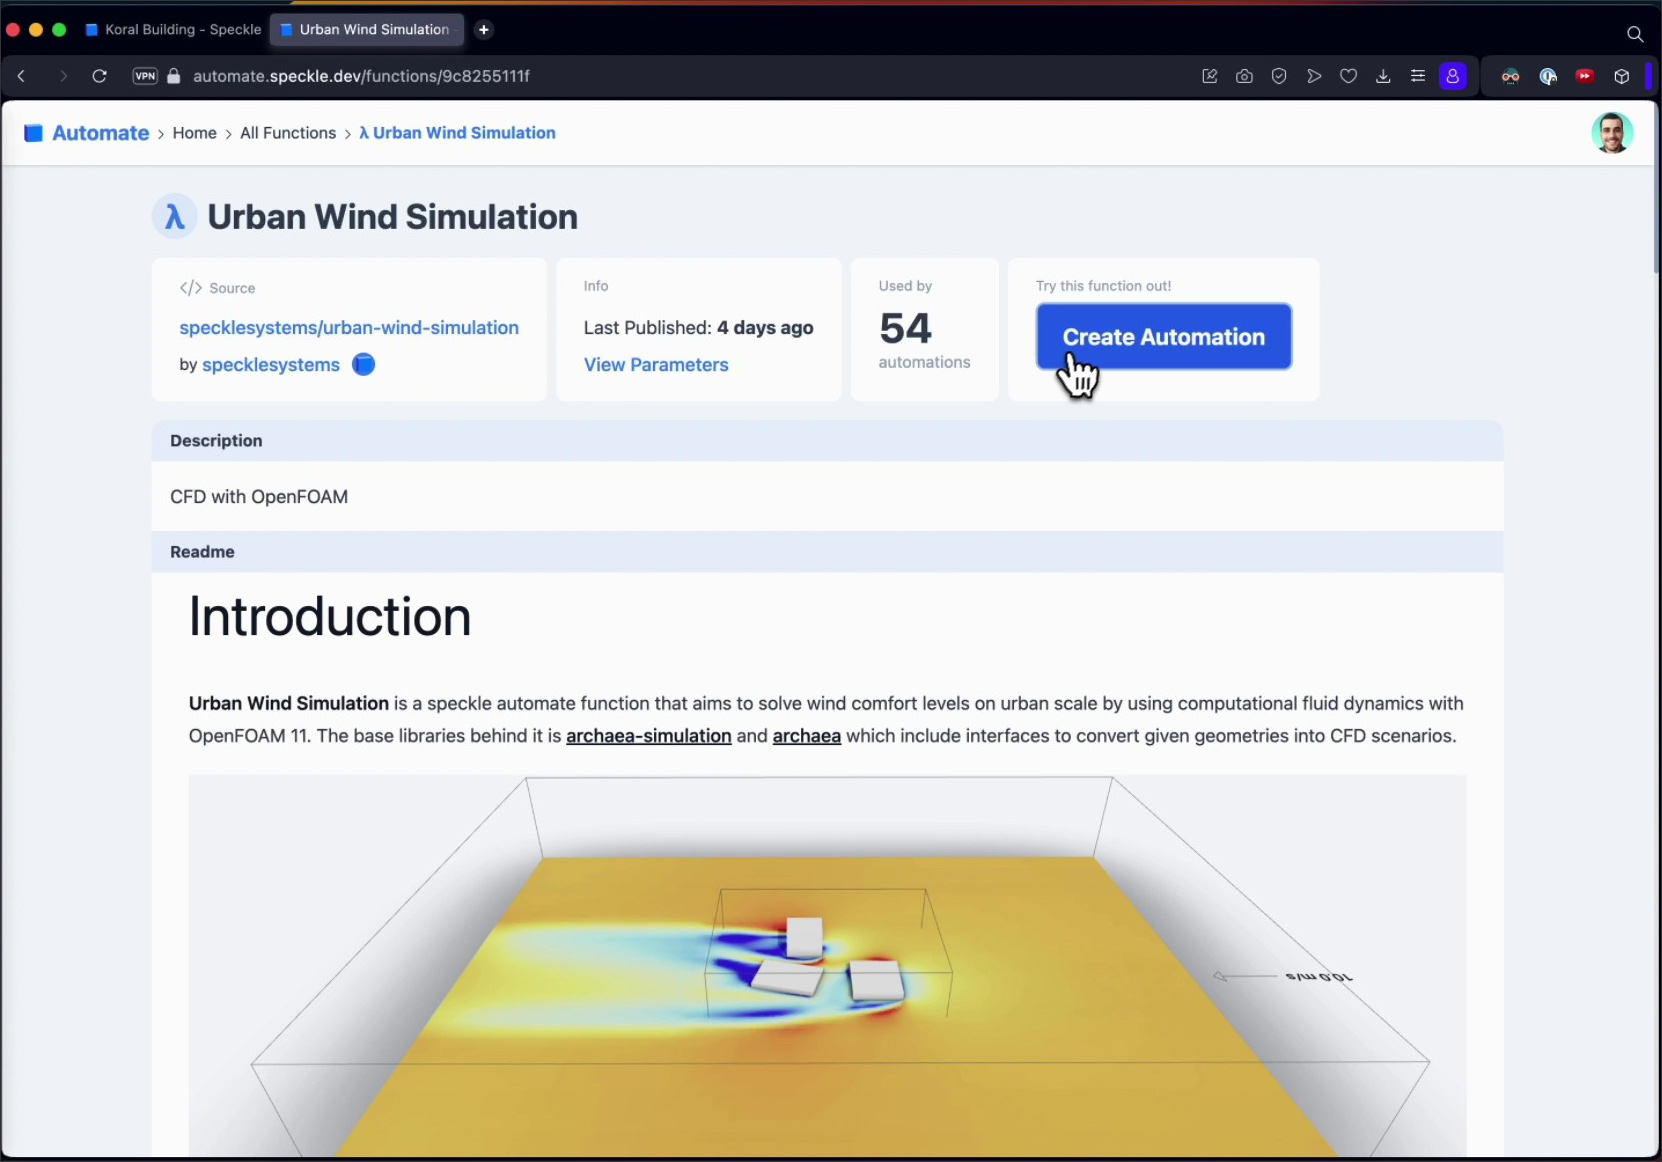Image resolution: width=1662 pixels, height=1162 pixels.
Task: Switch to Koral Building - Speckle tab
Action: 173,30
